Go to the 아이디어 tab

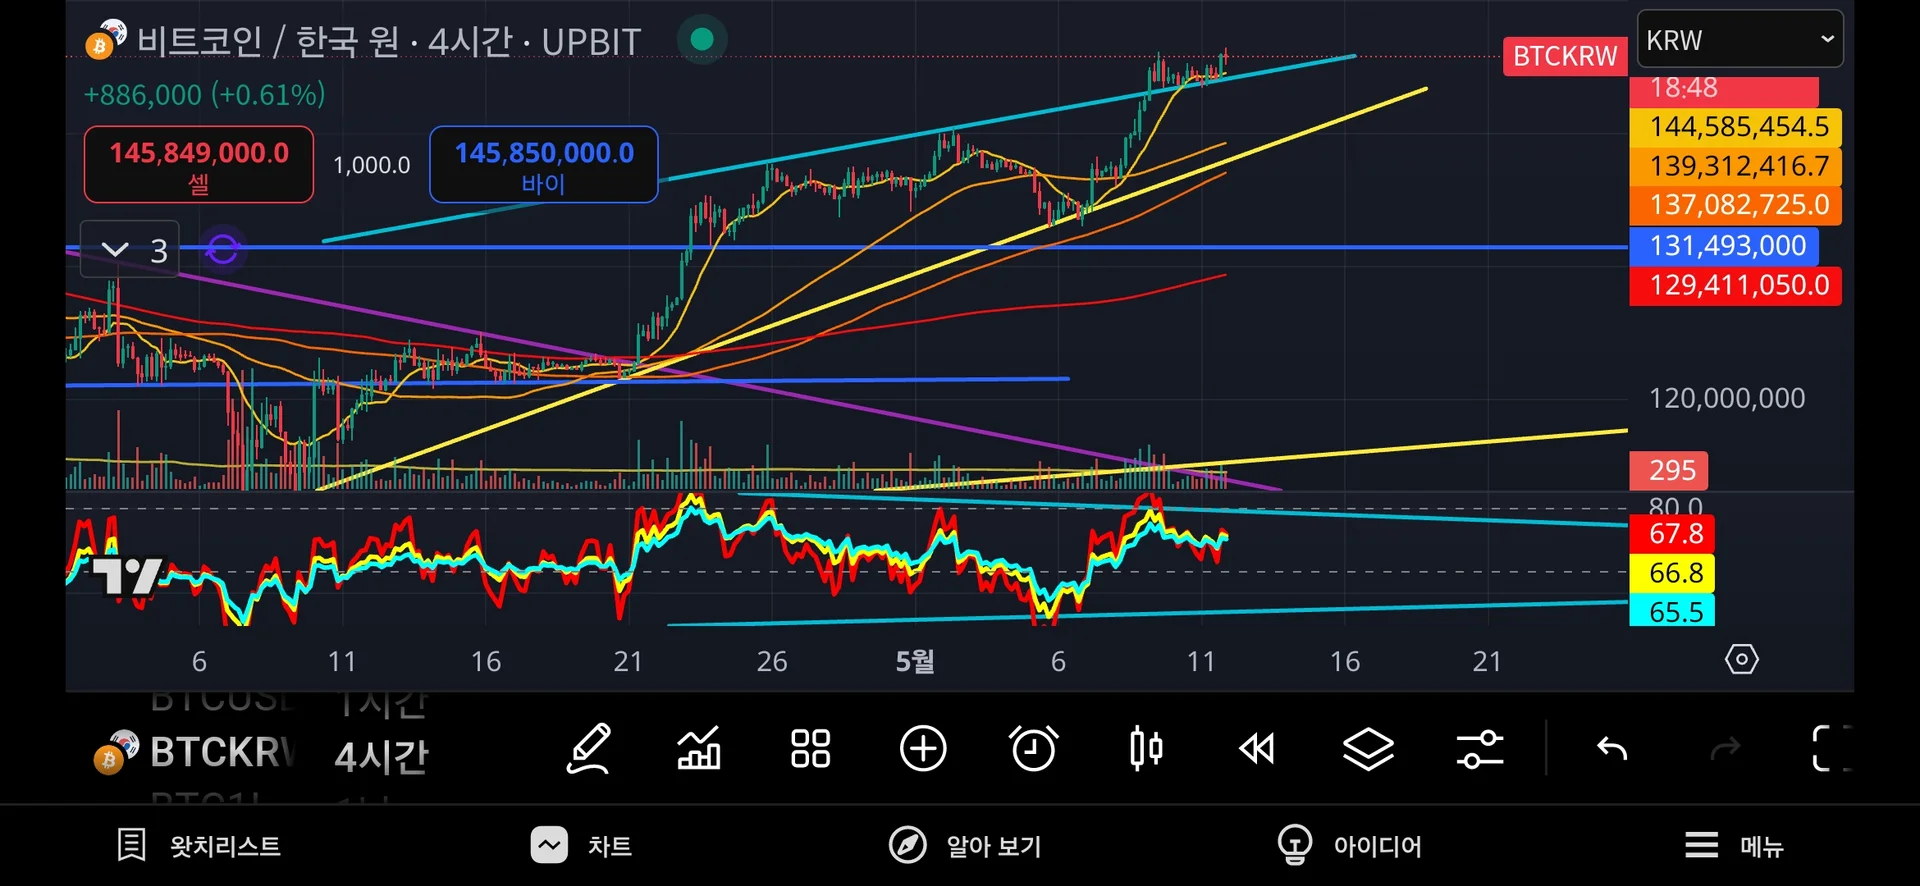tap(1349, 846)
